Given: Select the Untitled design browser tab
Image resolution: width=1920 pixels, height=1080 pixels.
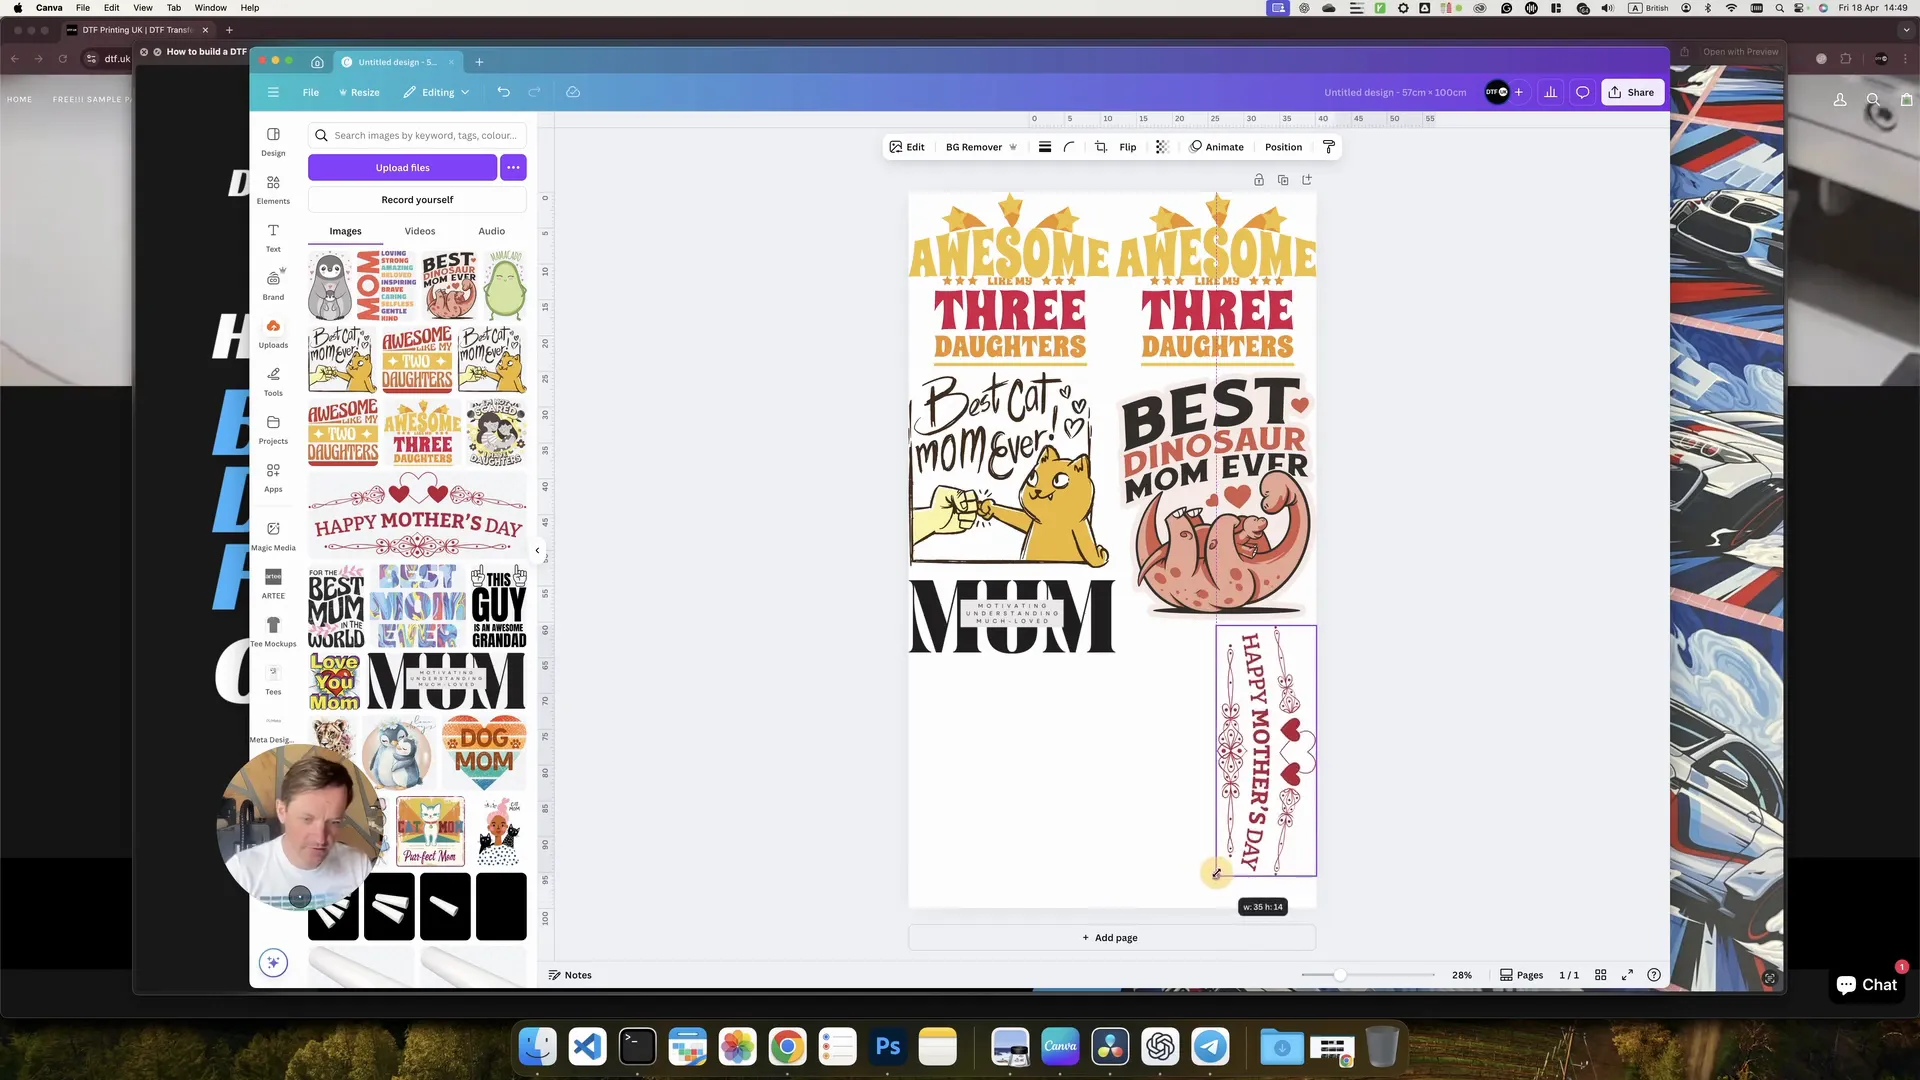Looking at the screenshot, I should point(397,62).
